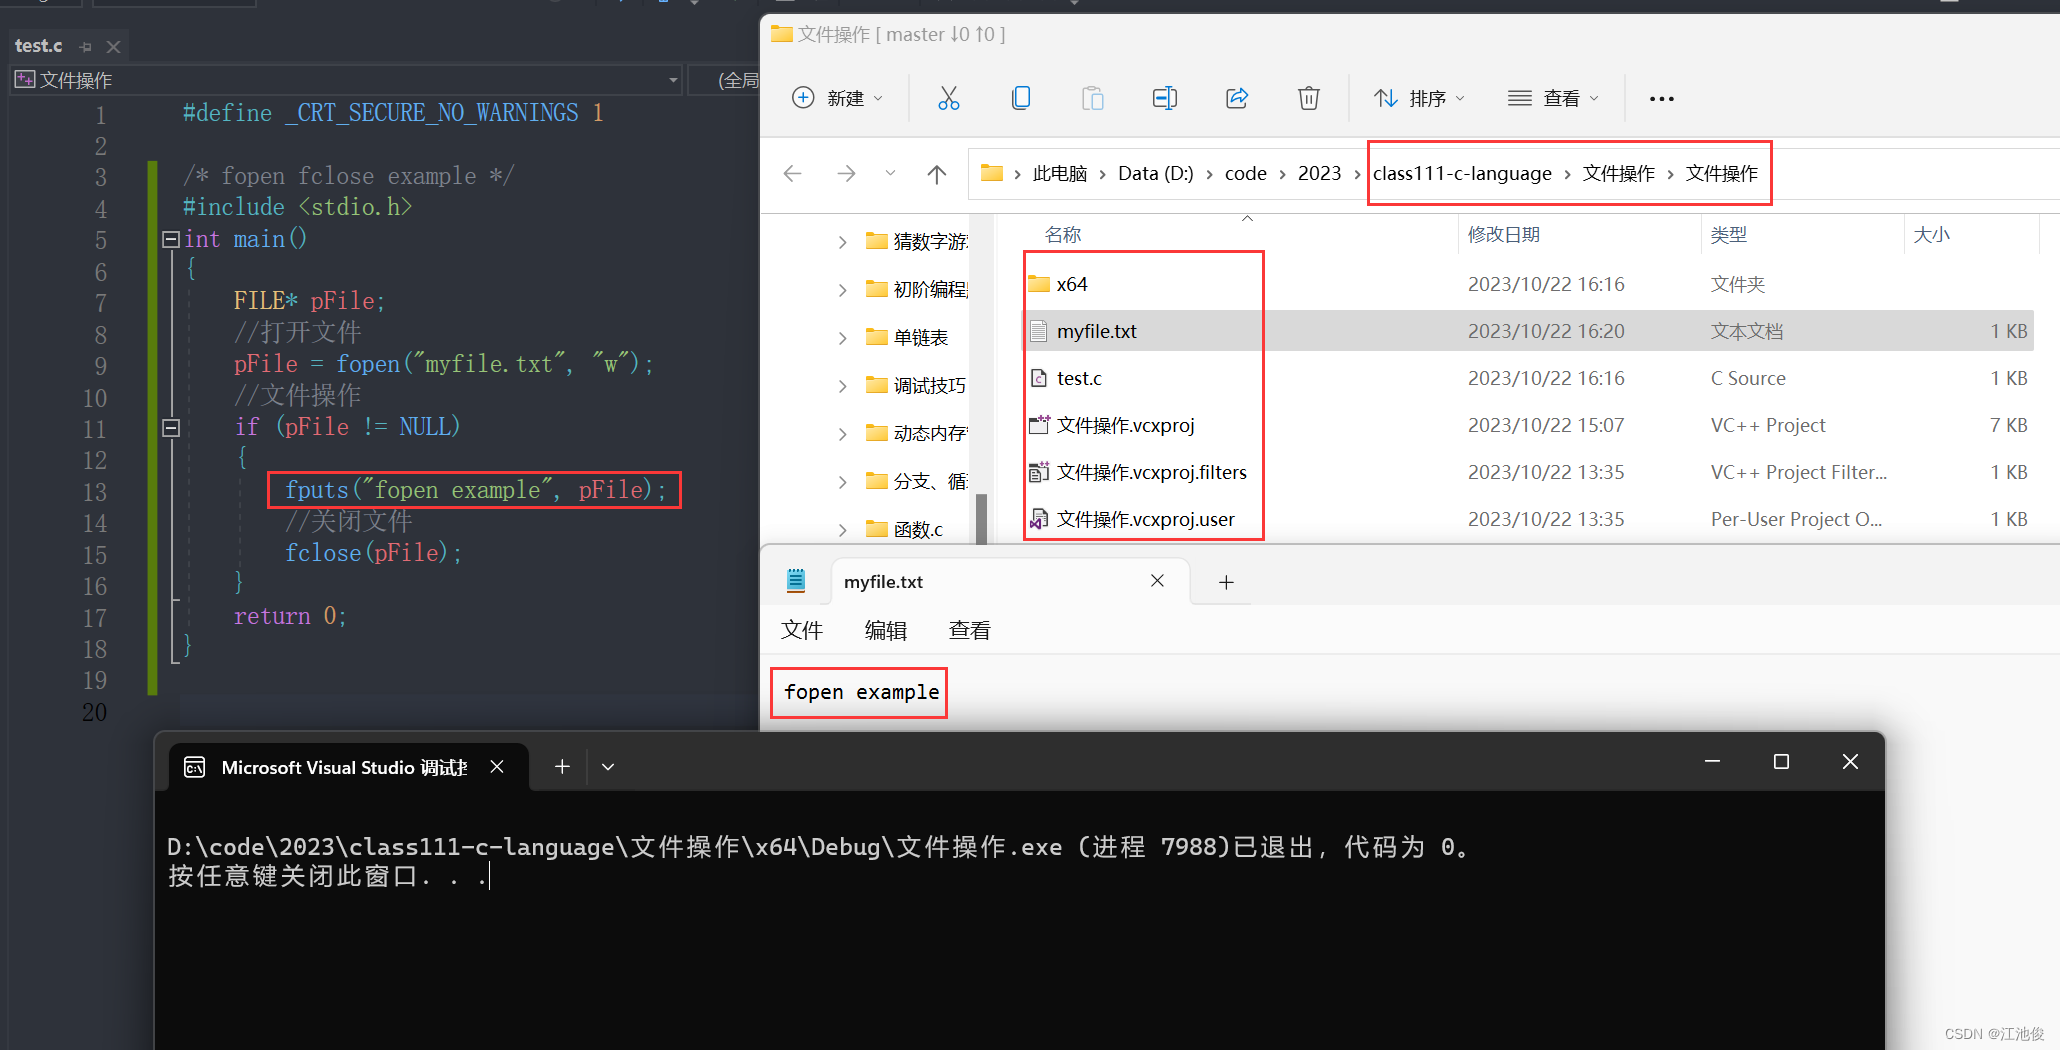Click the Notepad app icon
Viewport: 2060px width, 1050px height.
point(796,580)
